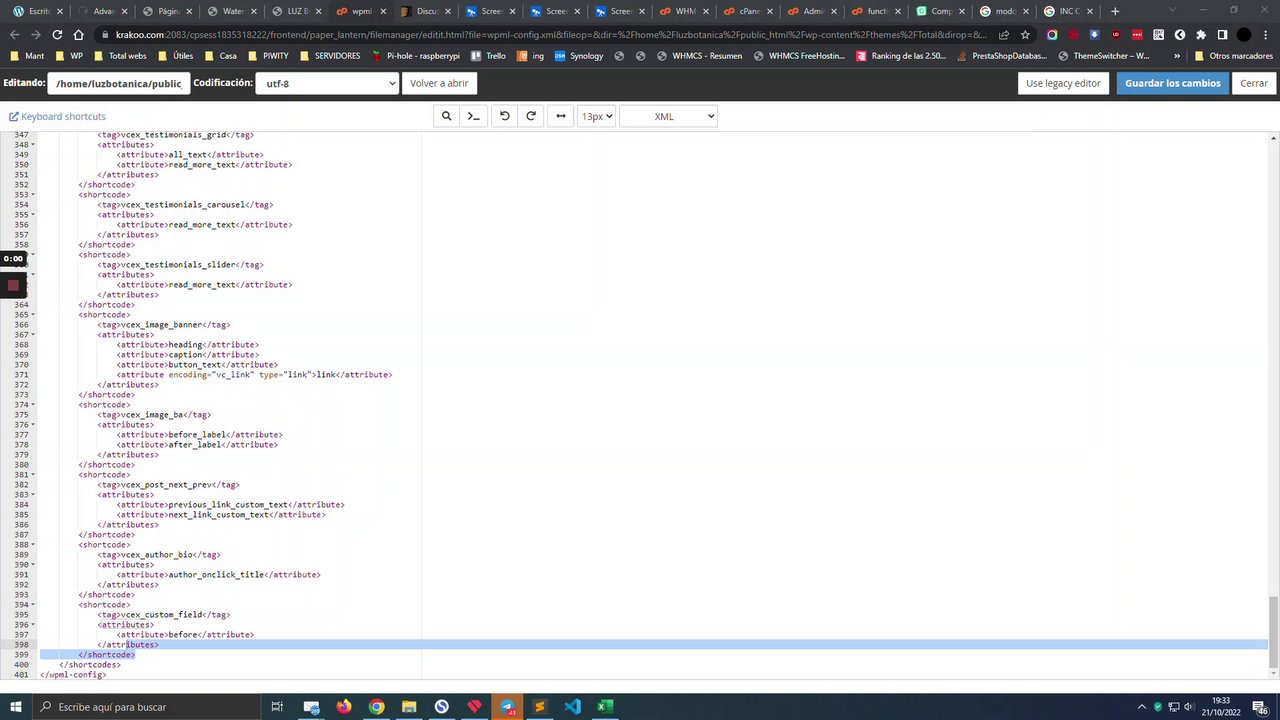
Task: Open the Pi-hole - raspberrypi bookmark
Action: [415, 56]
